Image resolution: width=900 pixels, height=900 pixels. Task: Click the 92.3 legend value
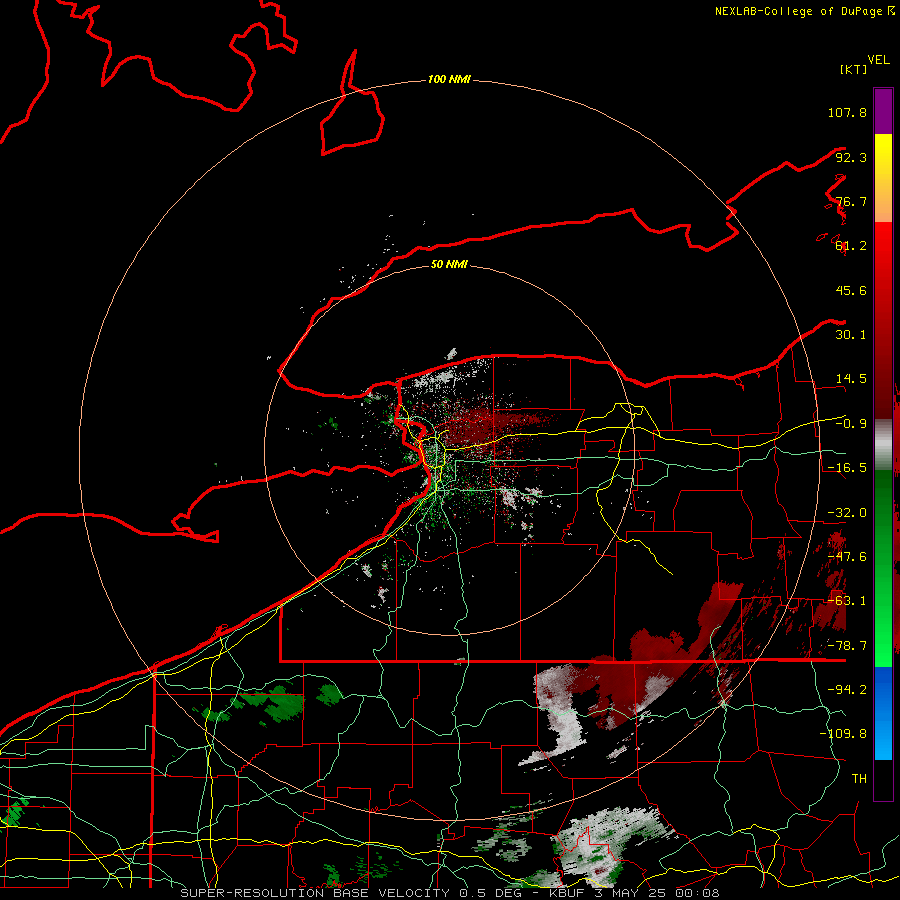pyautogui.click(x=851, y=157)
